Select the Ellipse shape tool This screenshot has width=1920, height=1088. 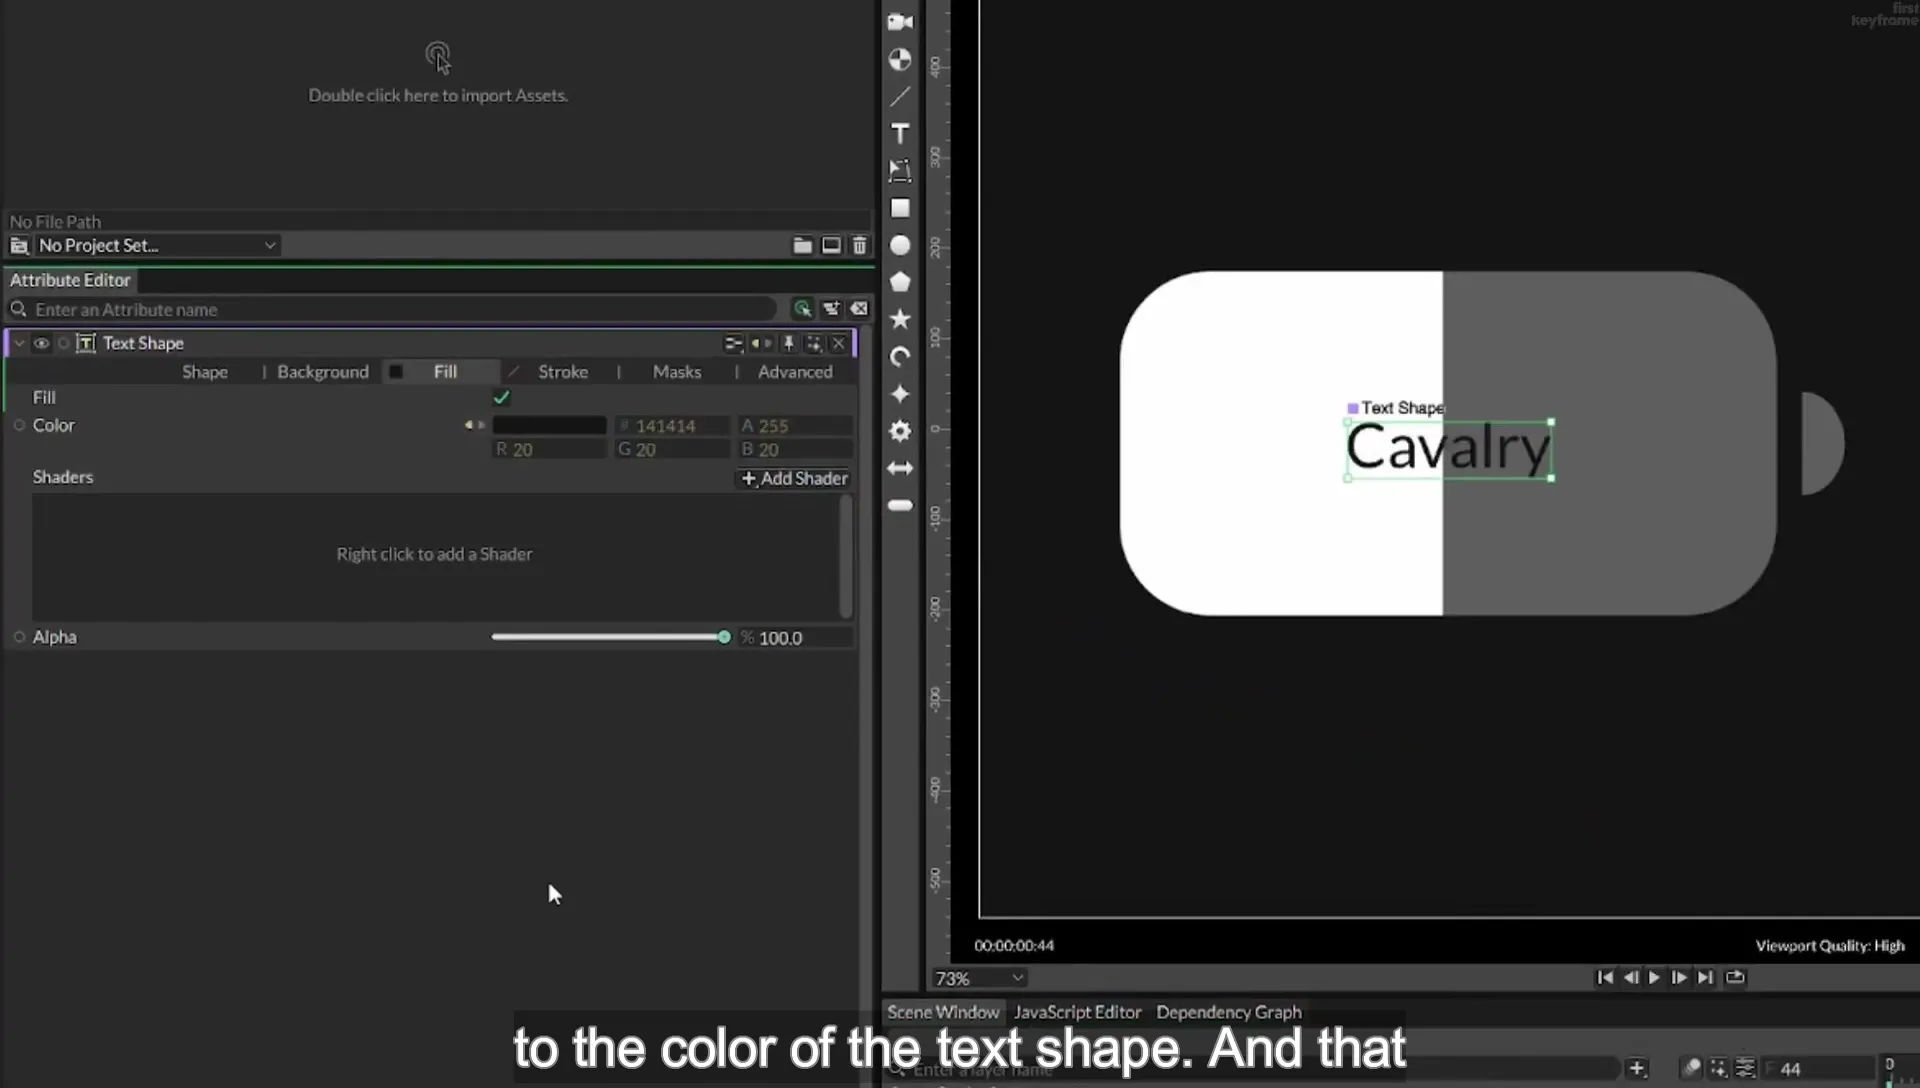click(x=900, y=245)
